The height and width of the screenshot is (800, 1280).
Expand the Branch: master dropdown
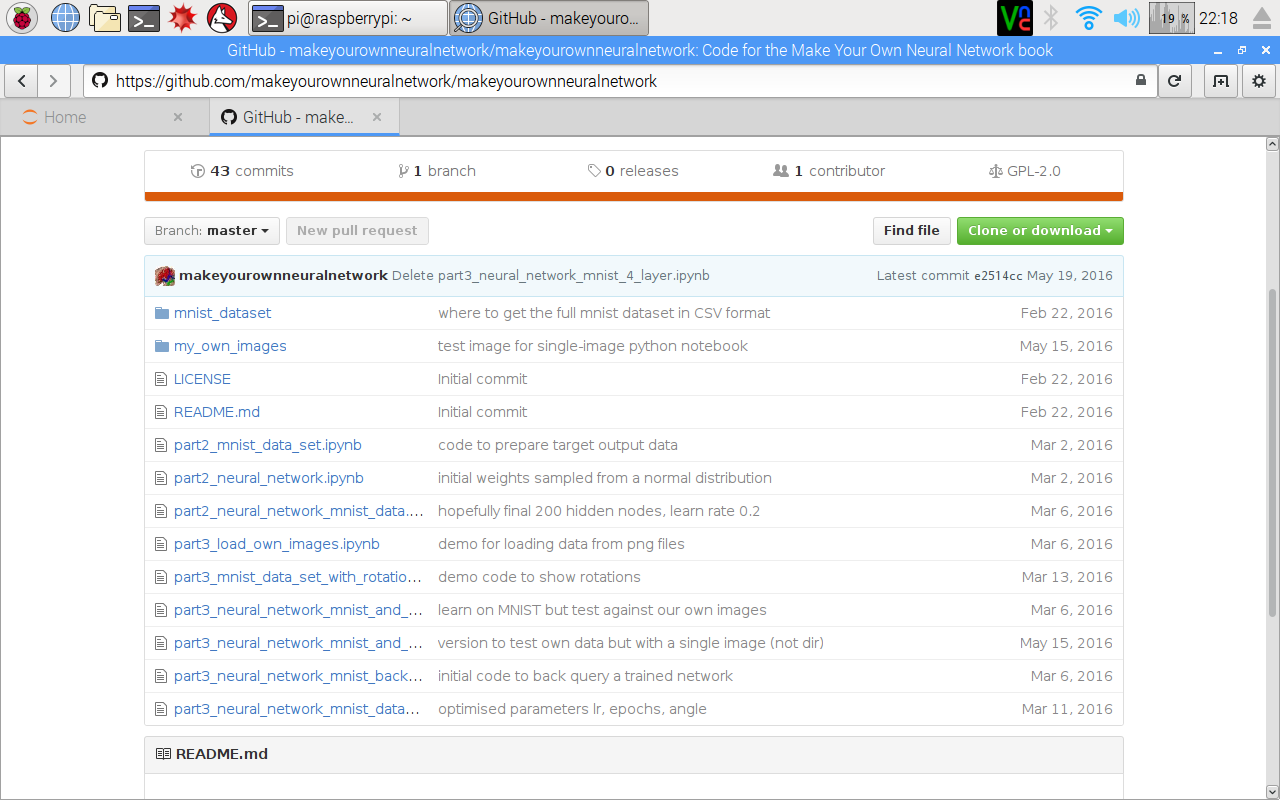(212, 231)
